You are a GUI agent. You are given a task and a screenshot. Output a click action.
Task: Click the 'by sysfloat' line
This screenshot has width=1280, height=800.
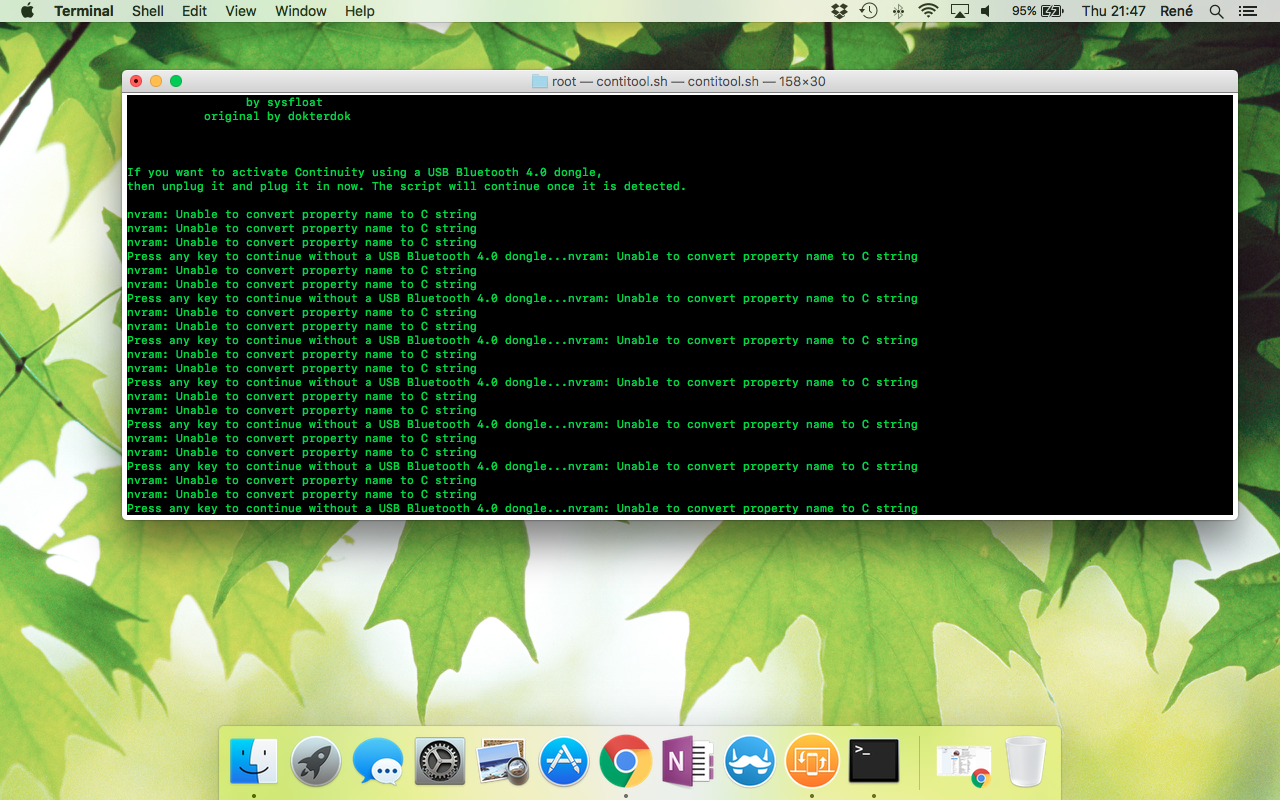point(284,102)
